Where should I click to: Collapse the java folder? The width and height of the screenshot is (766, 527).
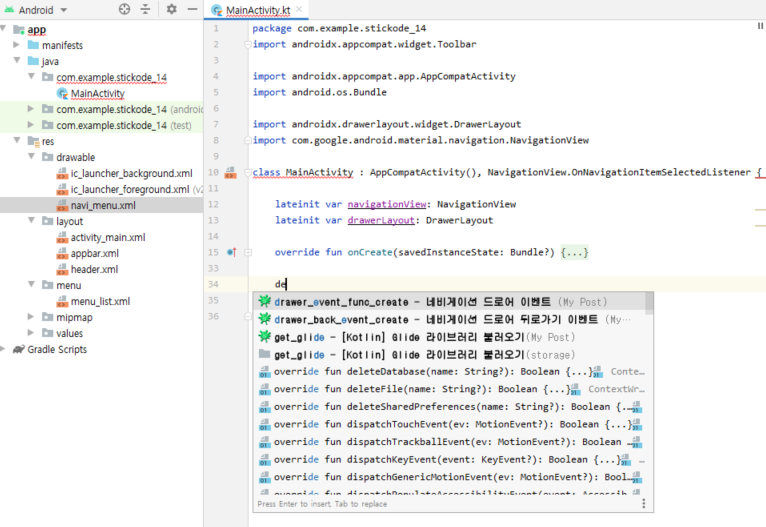click(x=17, y=61)
